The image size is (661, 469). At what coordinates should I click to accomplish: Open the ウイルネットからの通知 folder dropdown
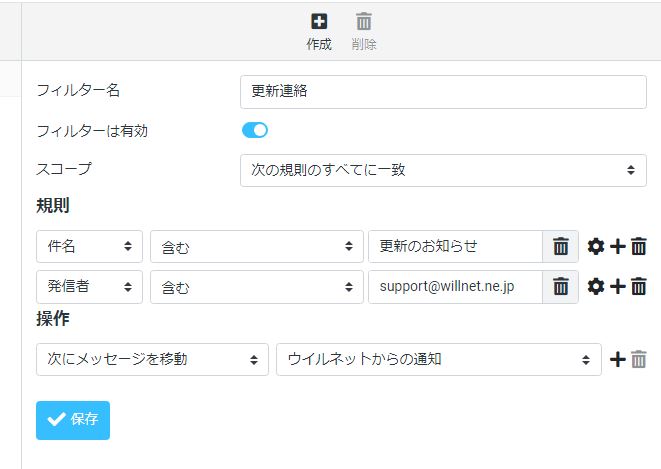438,359
